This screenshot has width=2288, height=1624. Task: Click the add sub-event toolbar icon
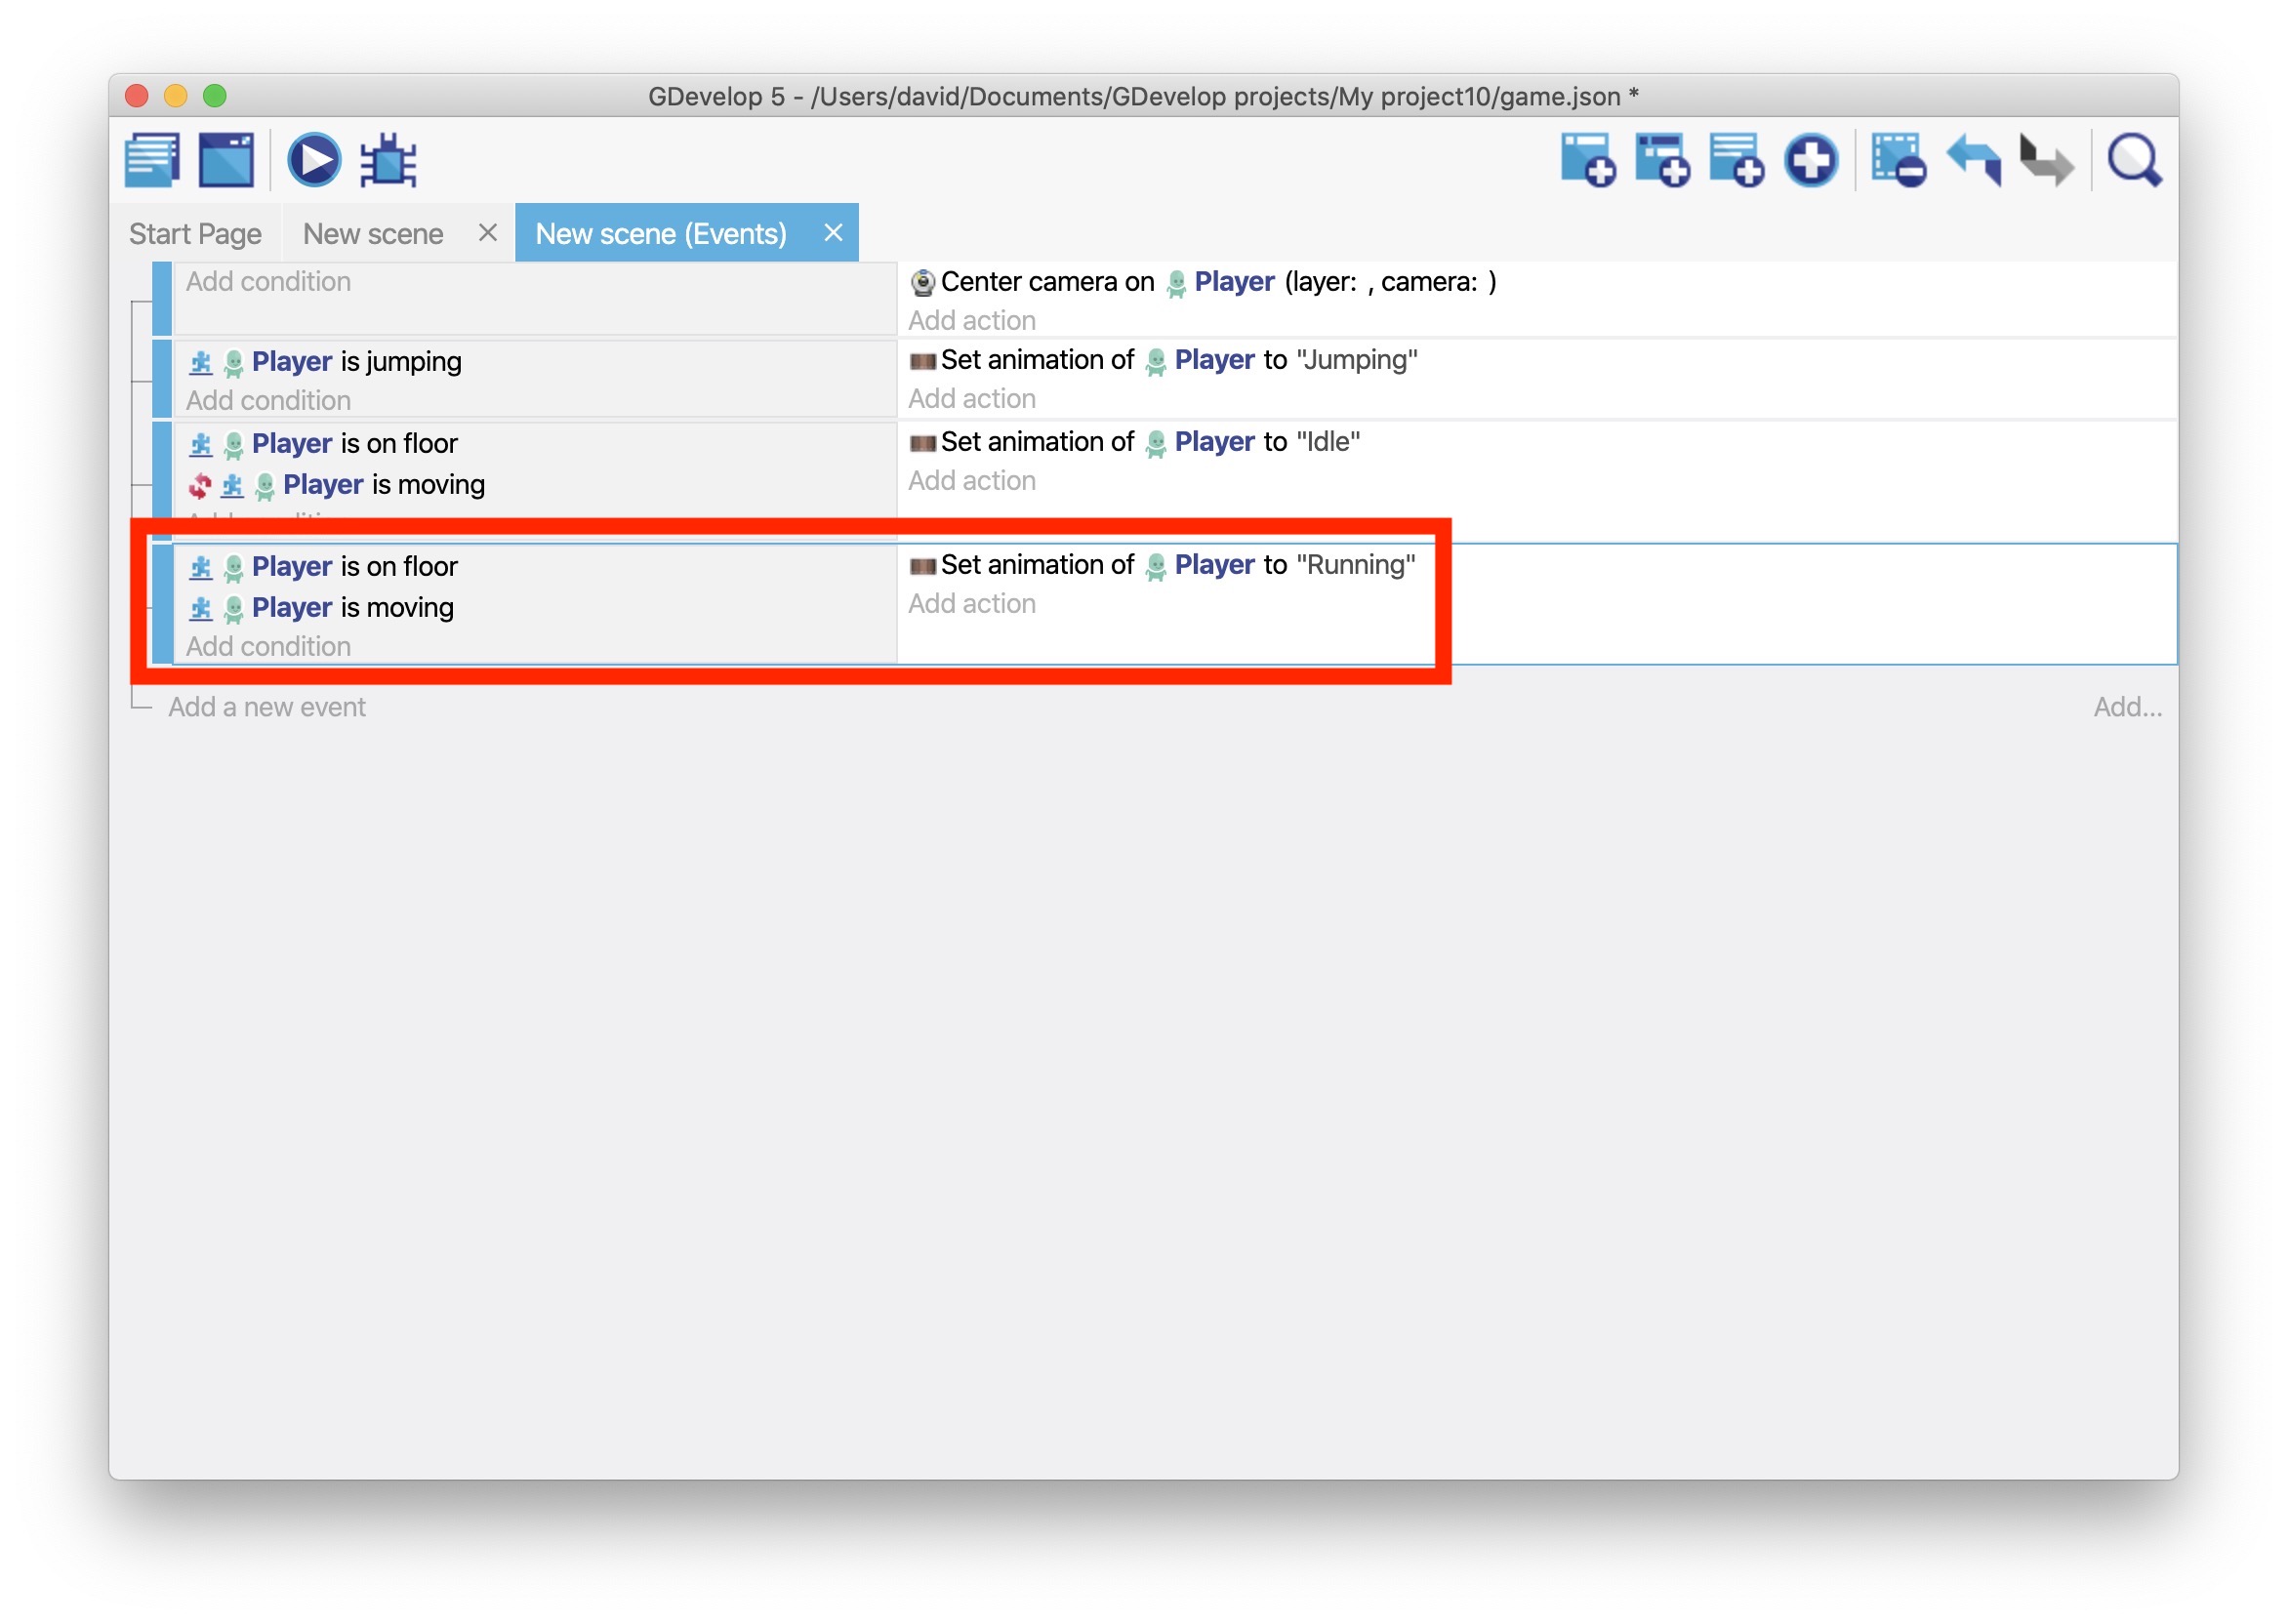[1661, 160]
